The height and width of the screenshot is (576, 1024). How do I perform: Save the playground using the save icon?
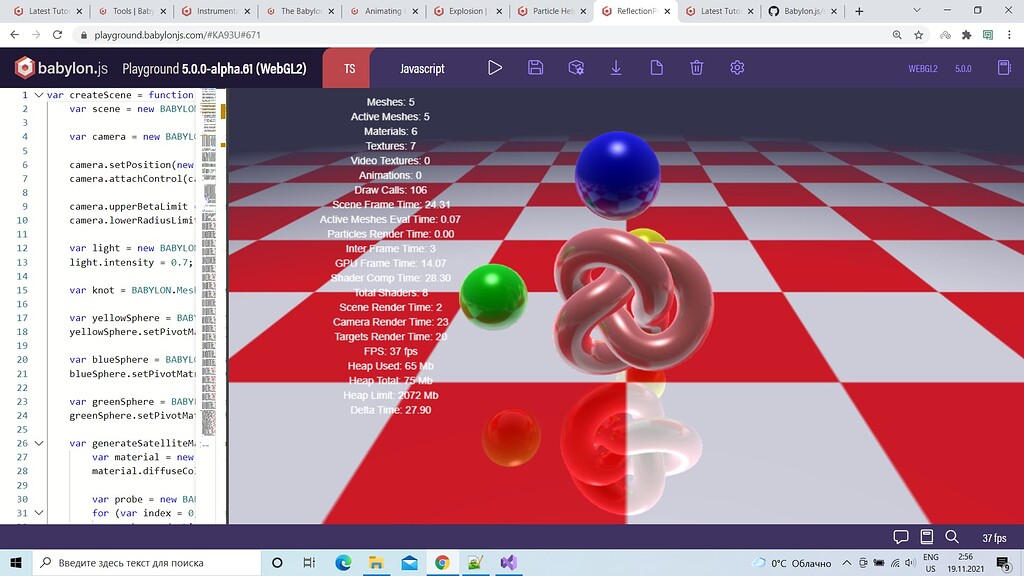click(535, 68)
